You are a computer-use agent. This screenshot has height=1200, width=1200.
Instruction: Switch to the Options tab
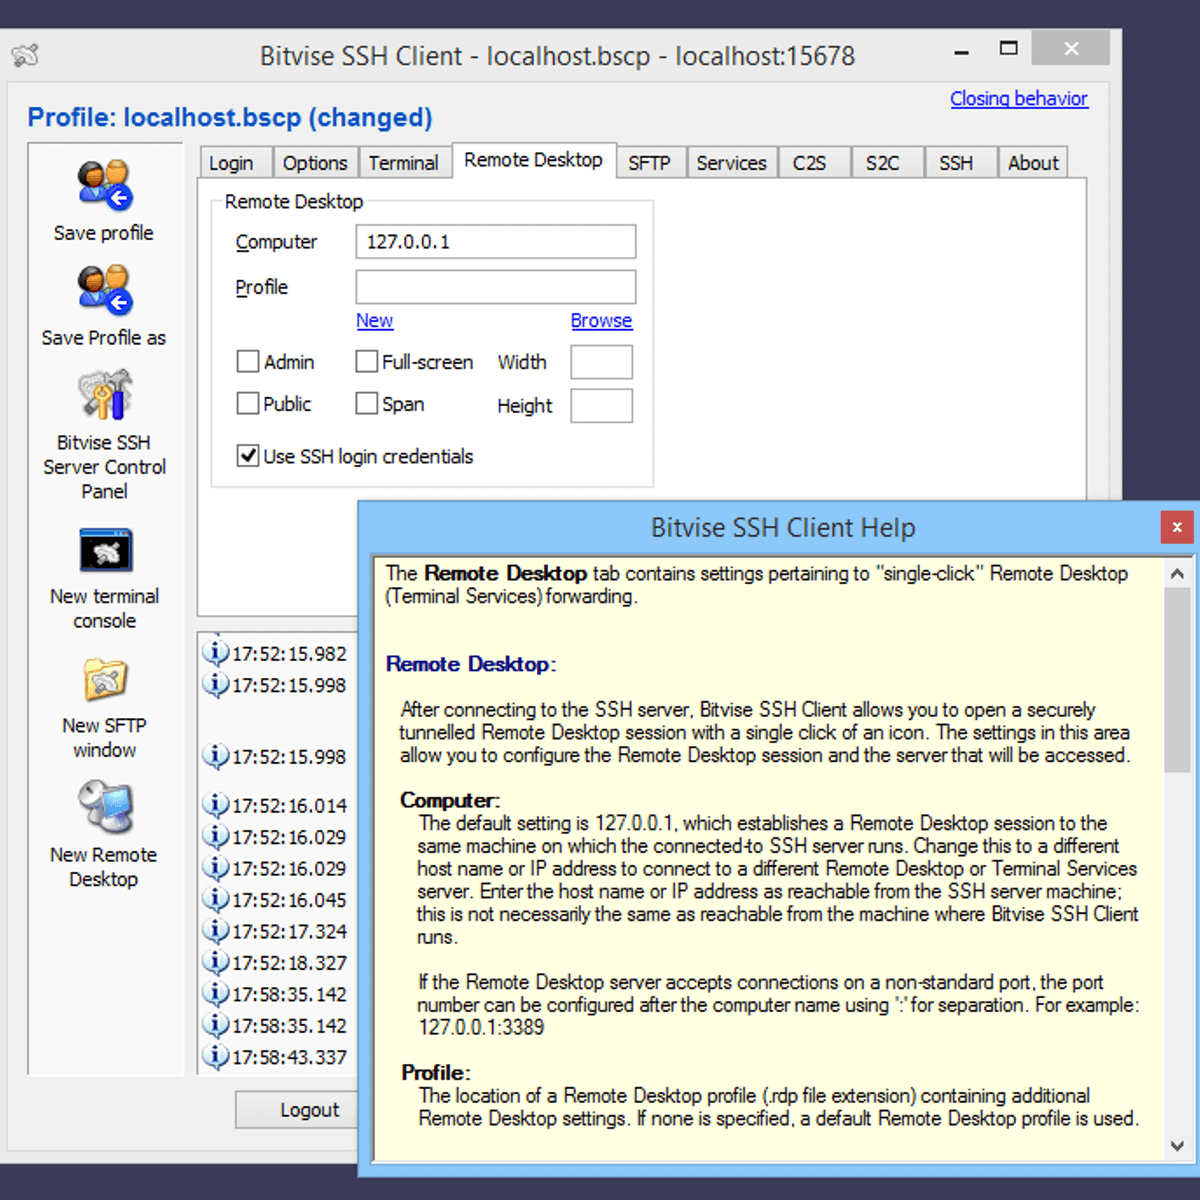[x=315, y=163]
